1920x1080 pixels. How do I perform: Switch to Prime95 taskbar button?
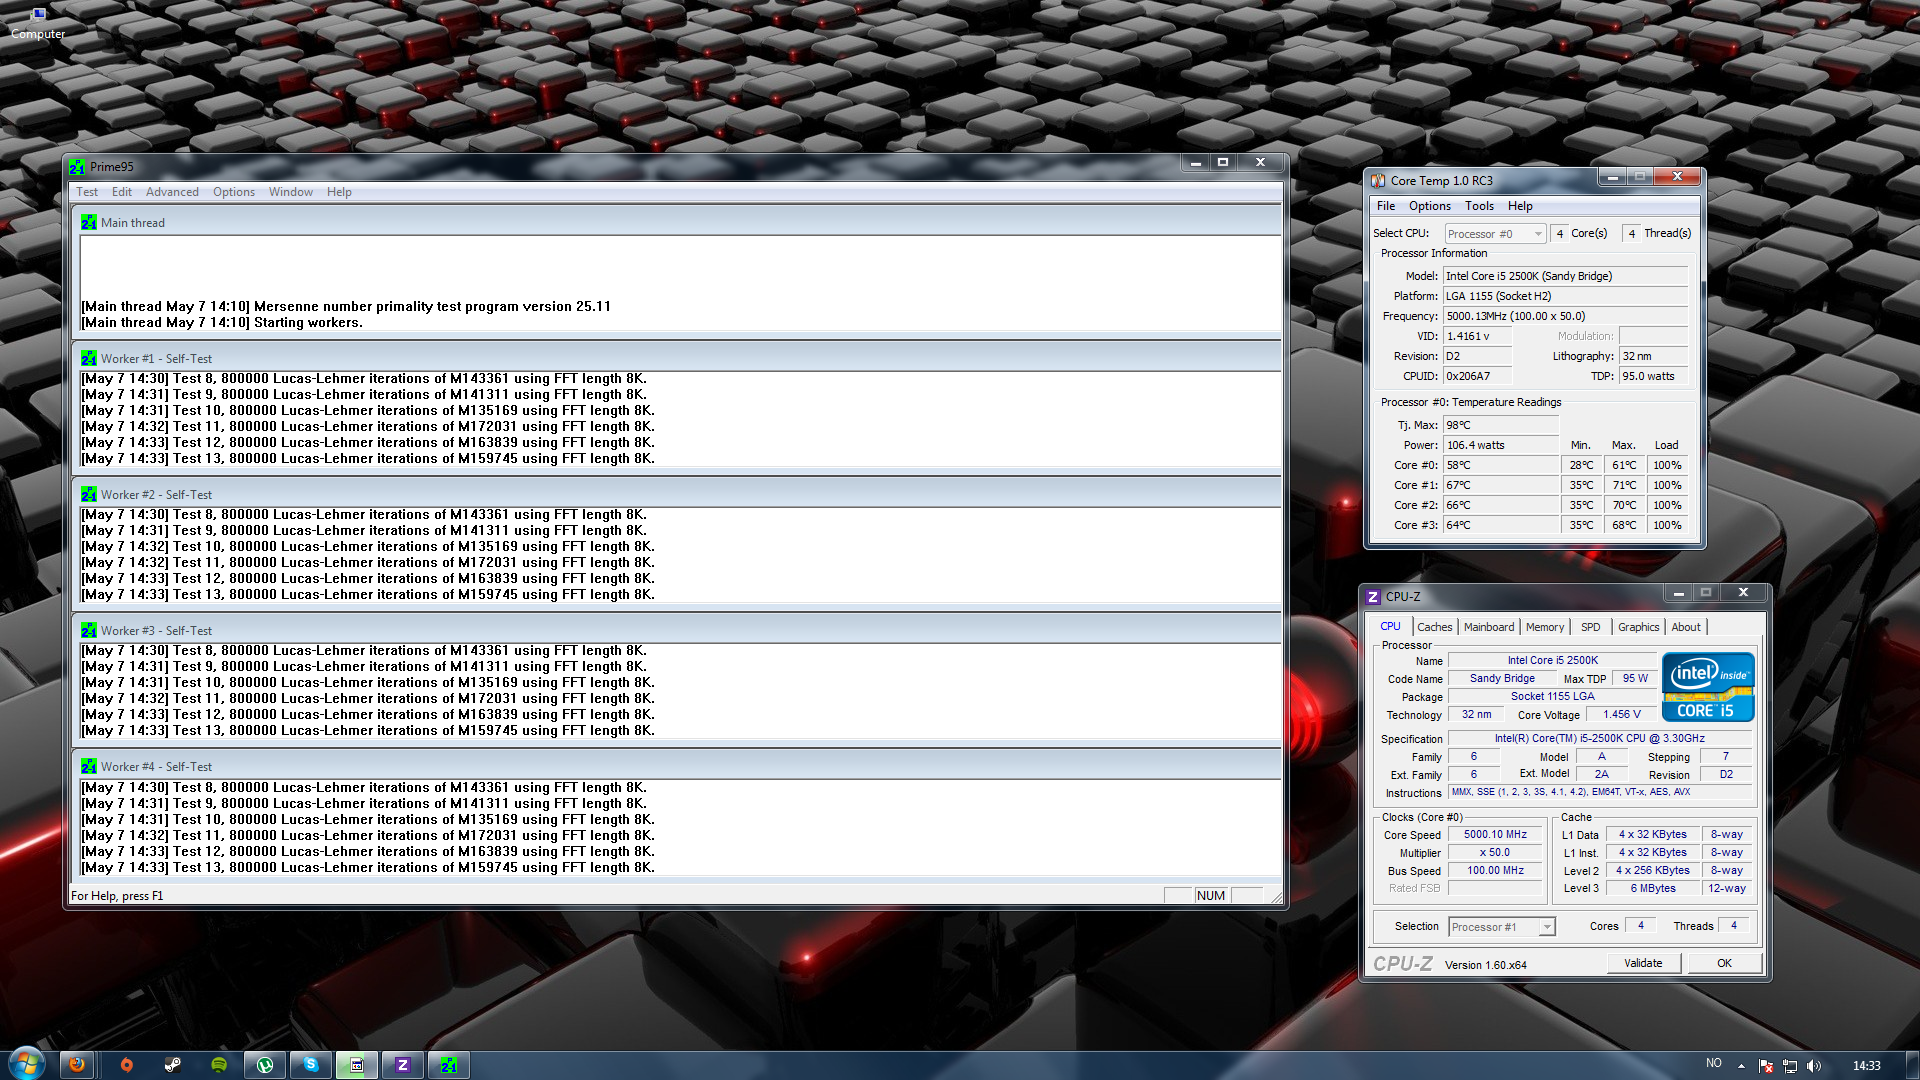[449, 1065]
